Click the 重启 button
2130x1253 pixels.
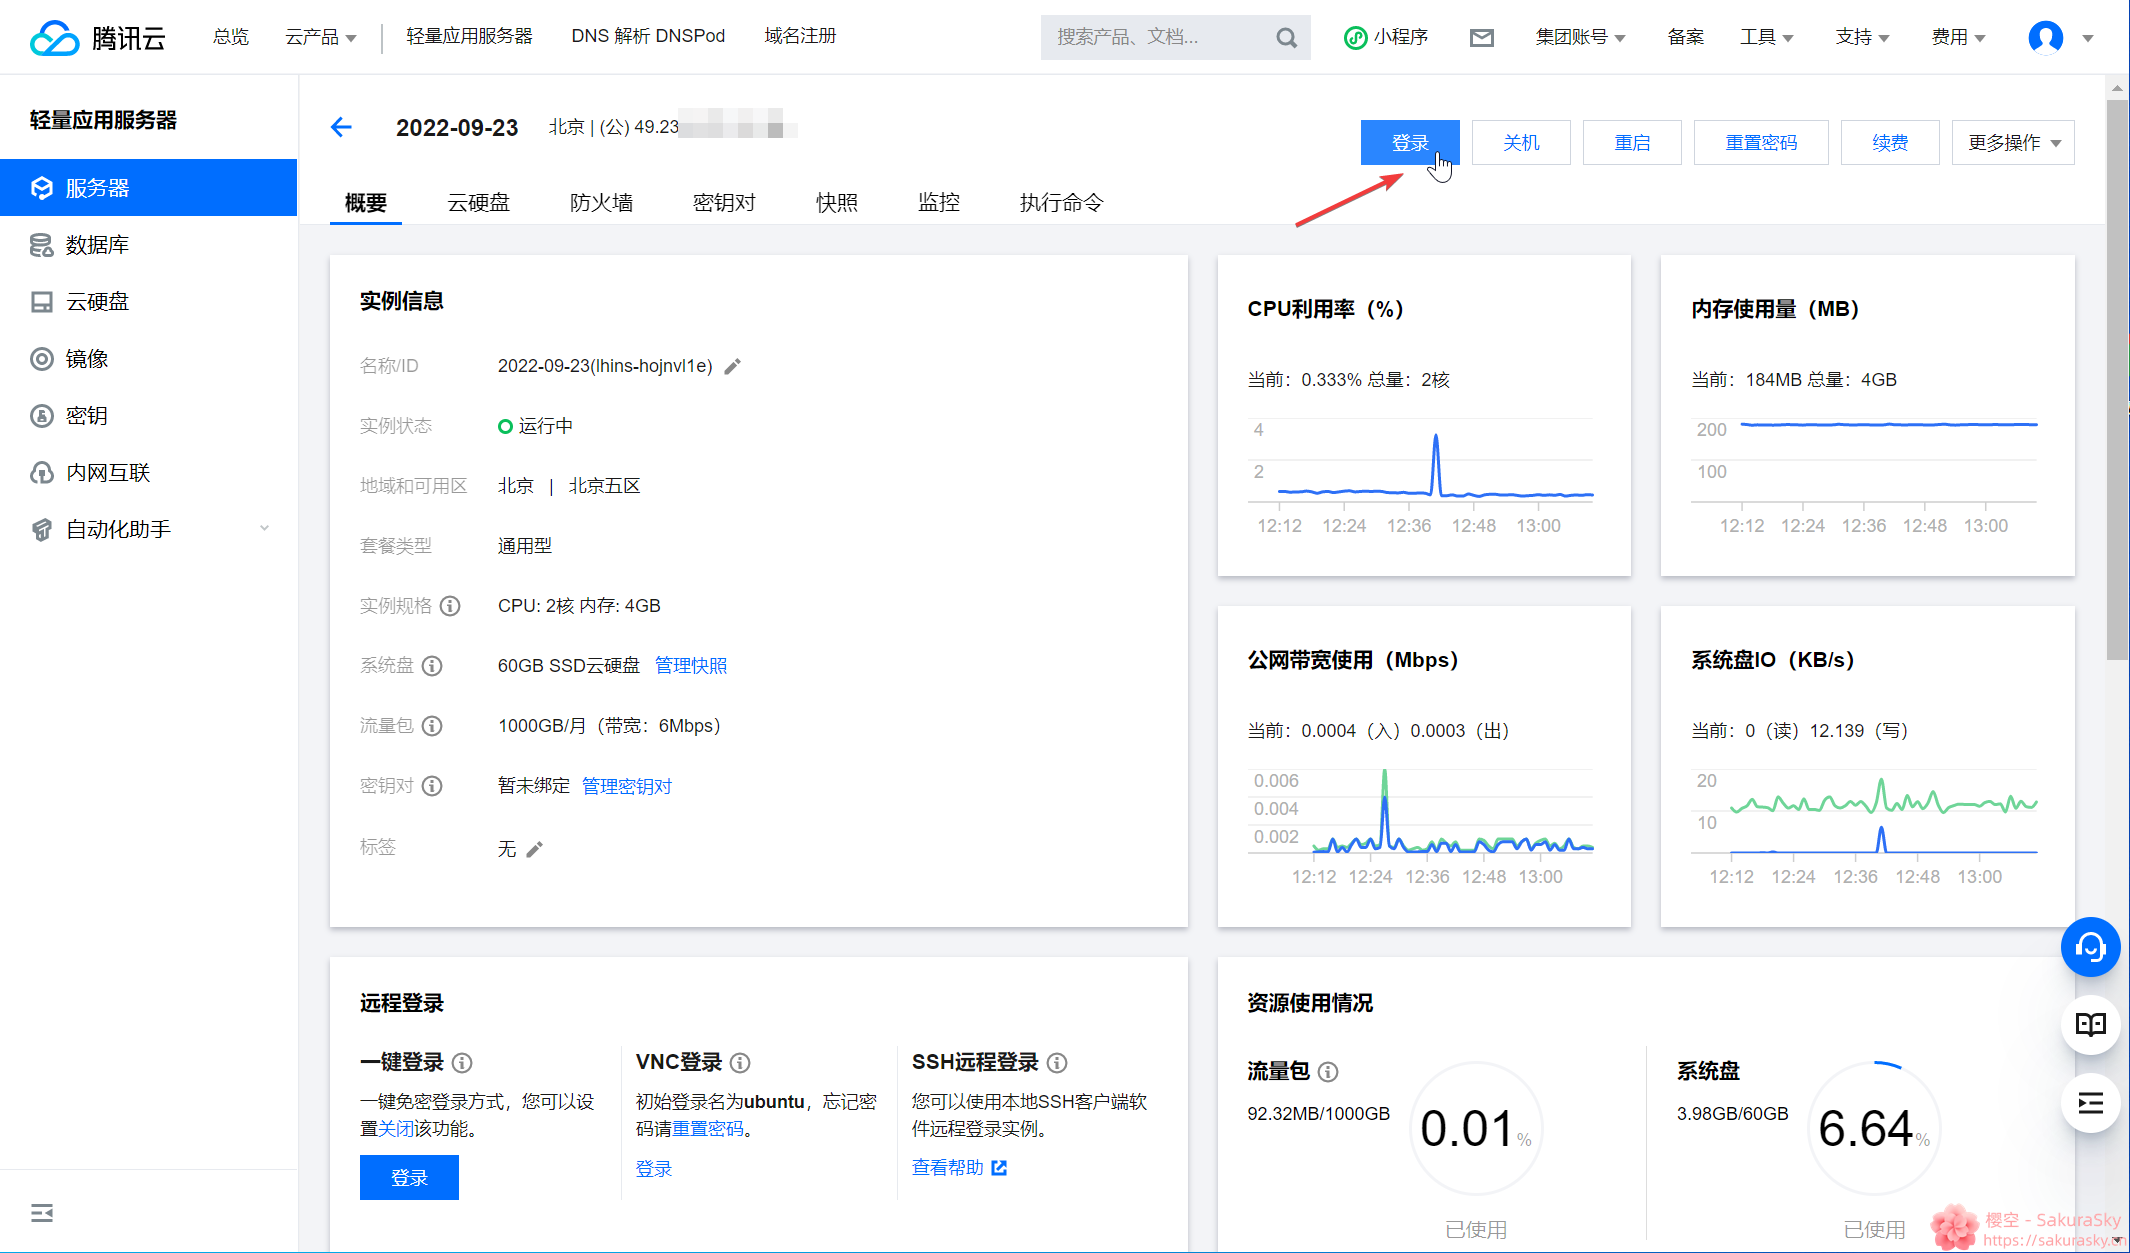pyautogui.click(x=1632, y=143)
